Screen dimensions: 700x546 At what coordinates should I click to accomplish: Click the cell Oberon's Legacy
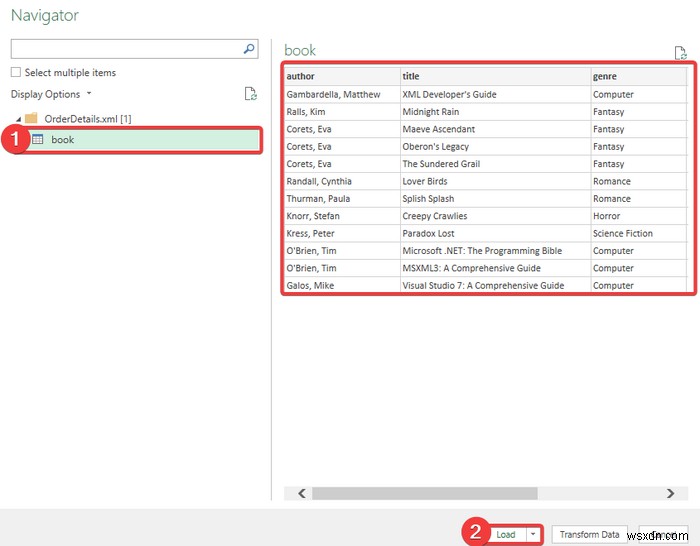click(496, 146)
